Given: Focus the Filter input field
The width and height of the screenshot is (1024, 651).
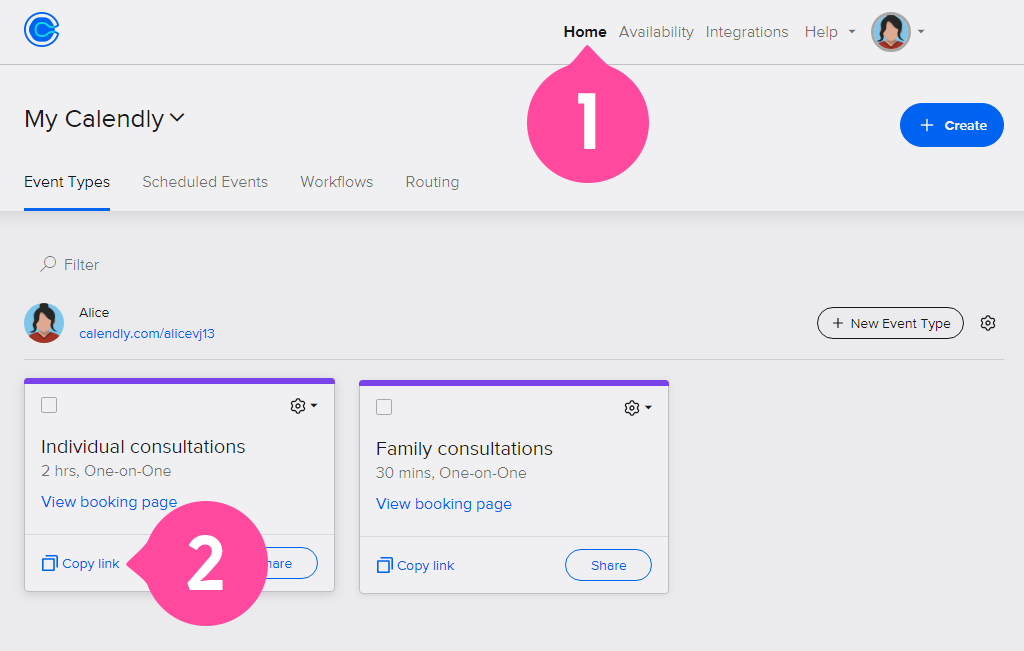Looking at the screenshot, I should tap(82, 264).
